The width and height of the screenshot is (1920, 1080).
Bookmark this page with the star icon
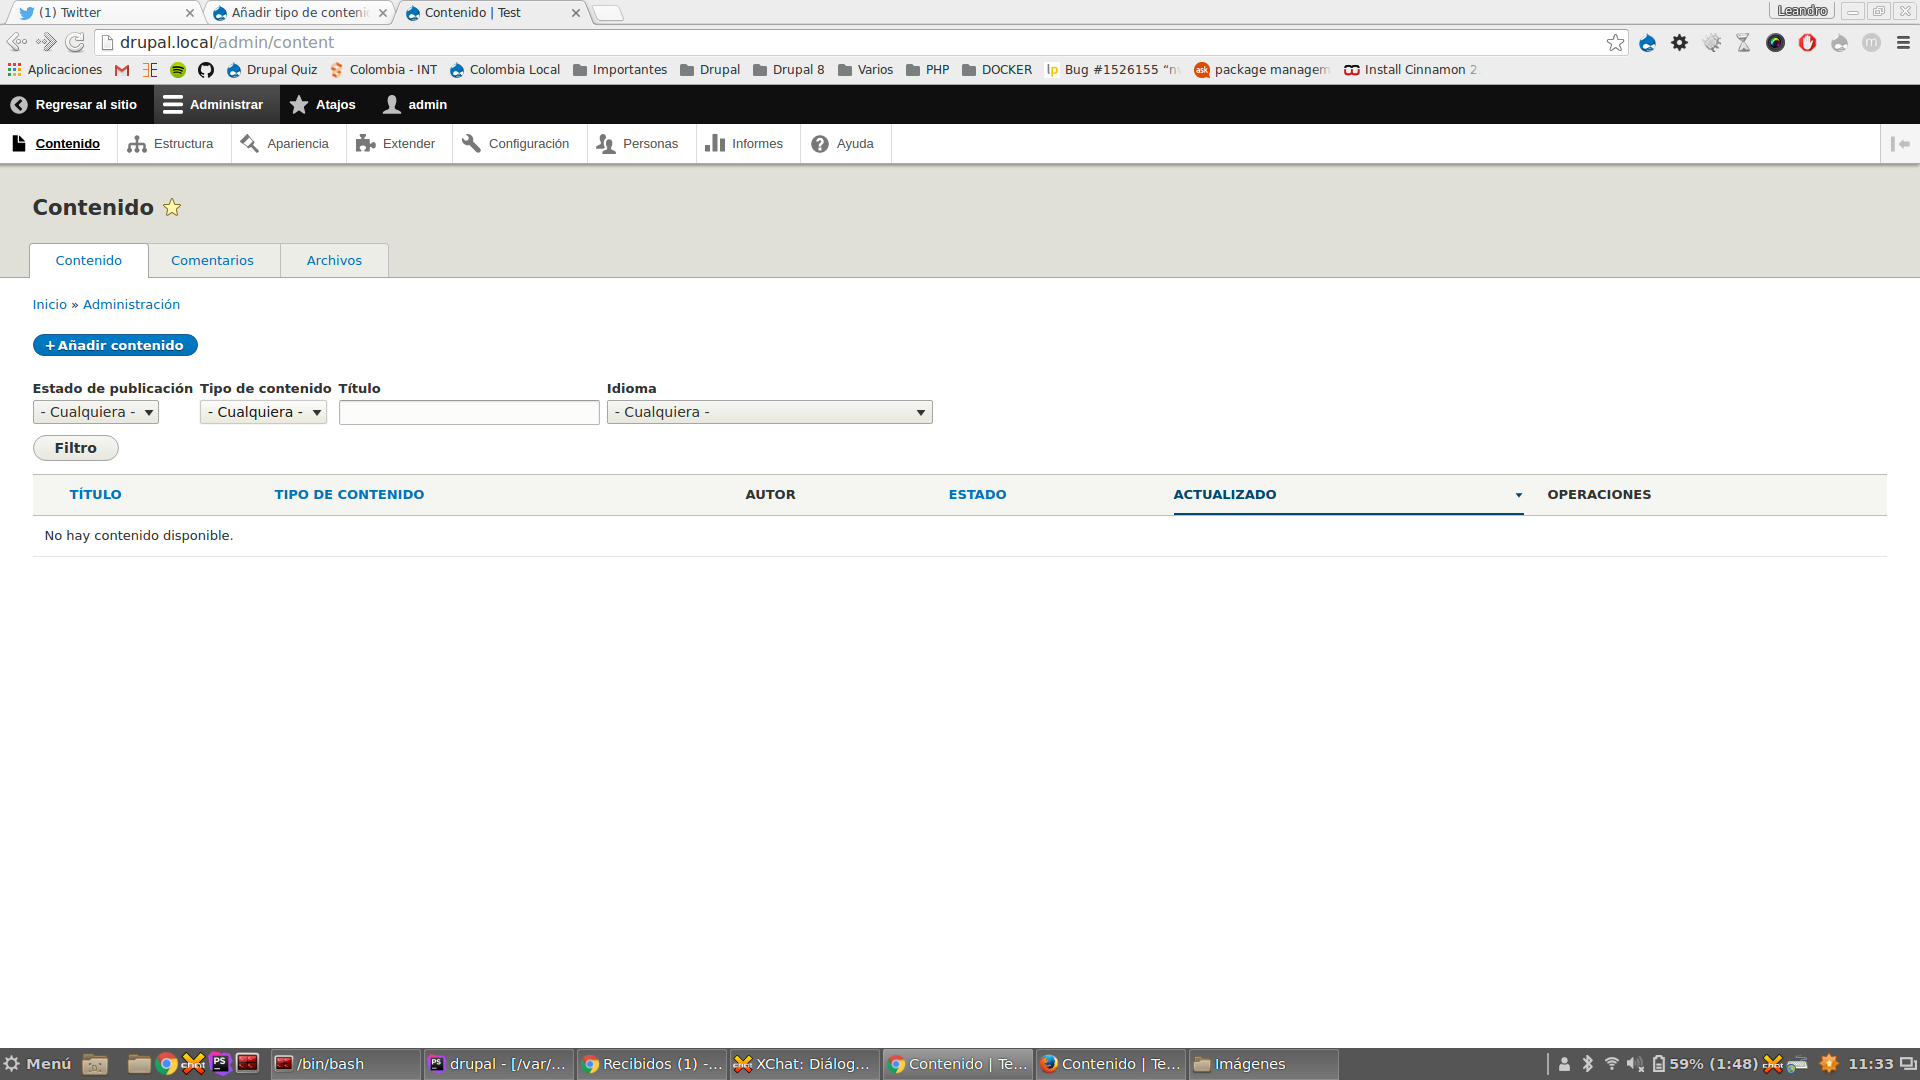tap(1615, 42)
